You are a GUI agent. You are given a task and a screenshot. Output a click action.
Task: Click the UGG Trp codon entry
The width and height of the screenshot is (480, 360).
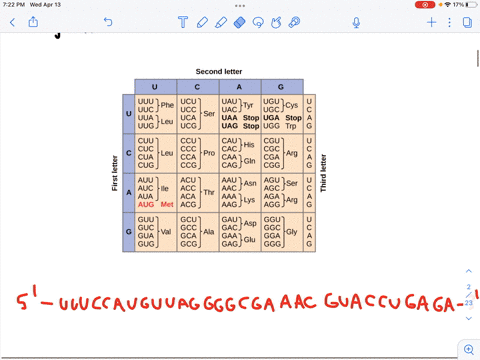point(279,126)
